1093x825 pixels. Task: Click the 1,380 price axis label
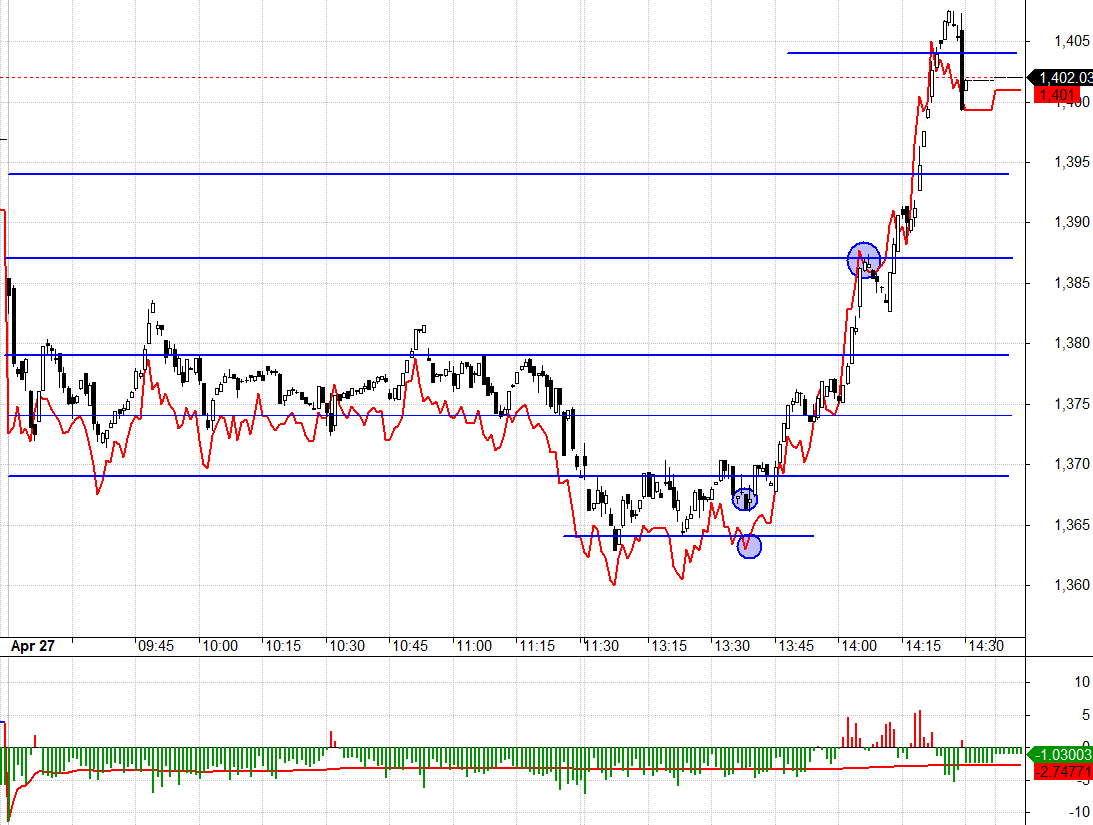1071,343
